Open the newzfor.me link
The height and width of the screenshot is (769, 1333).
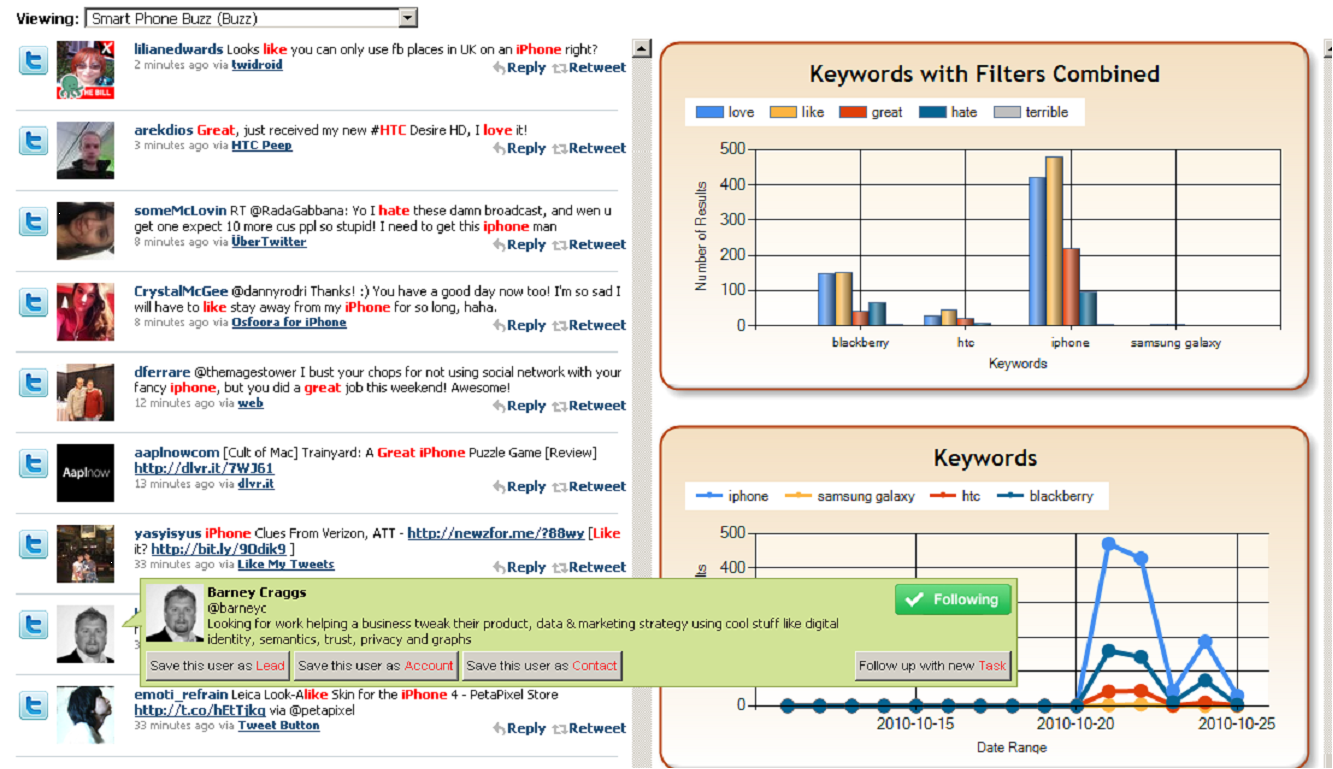click(496, 533)
